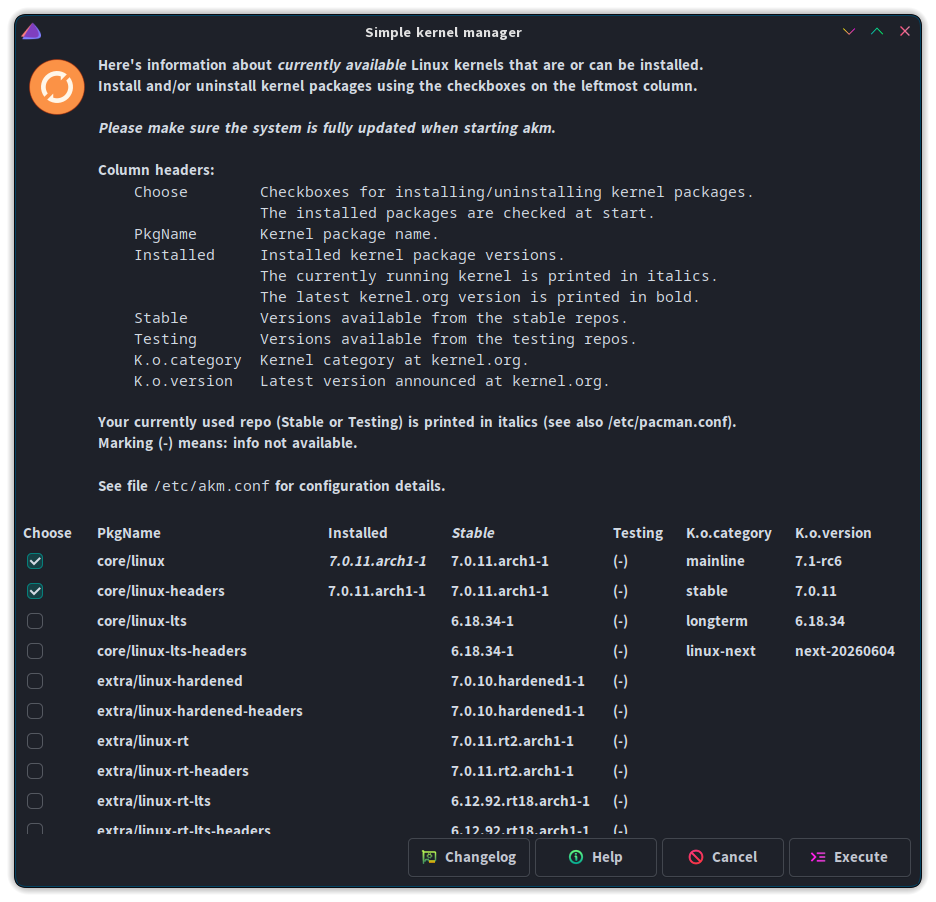This screenshot has width=936, height=902.
Task: Check the extra/linux-rt-headers checkbox
Action: pos(35,771)
